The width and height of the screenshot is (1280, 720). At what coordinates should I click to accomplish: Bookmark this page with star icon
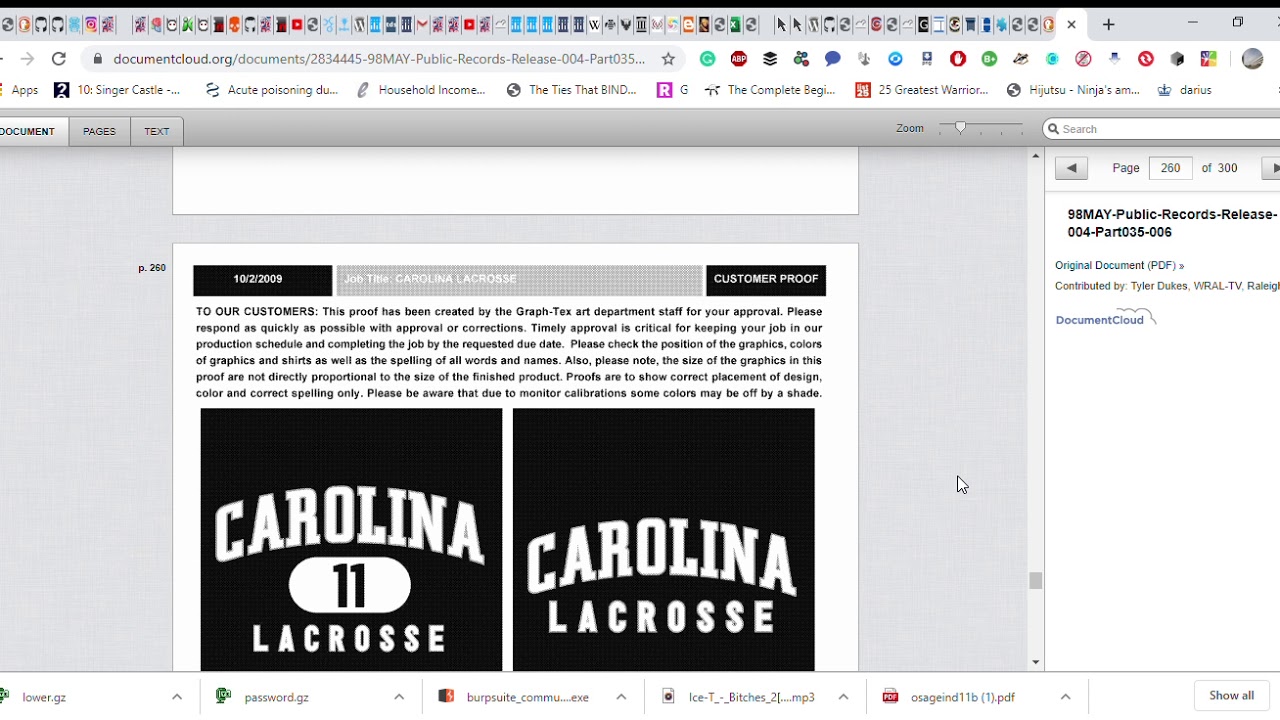tap(669, 59)
